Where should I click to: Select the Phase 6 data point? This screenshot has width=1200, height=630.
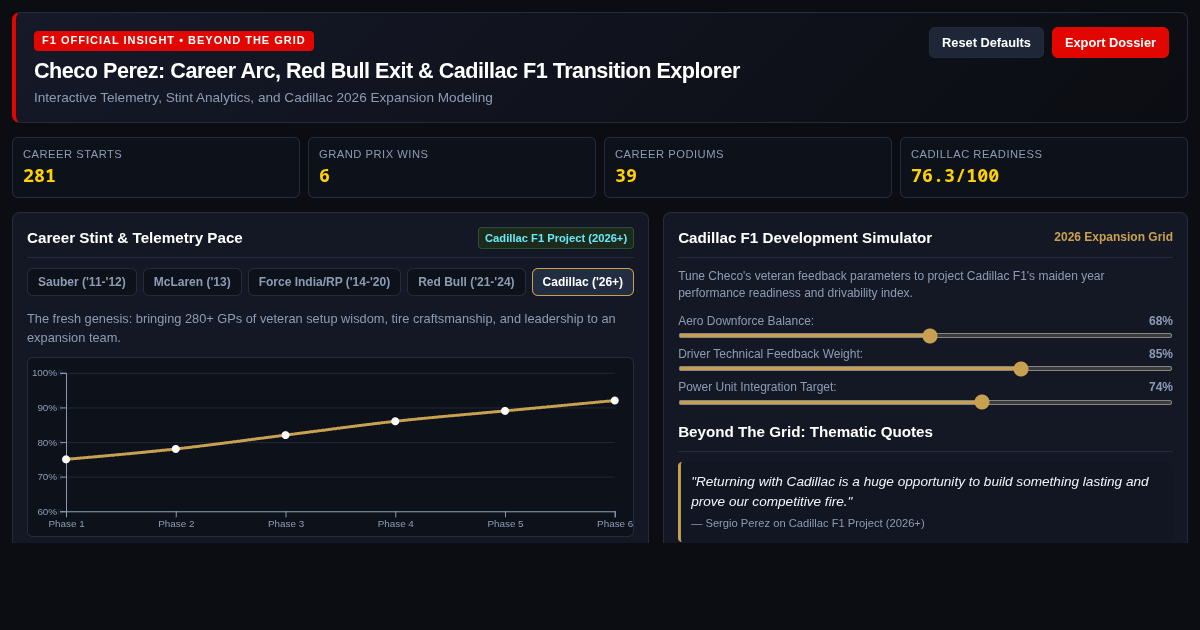(x=615, y=400)
